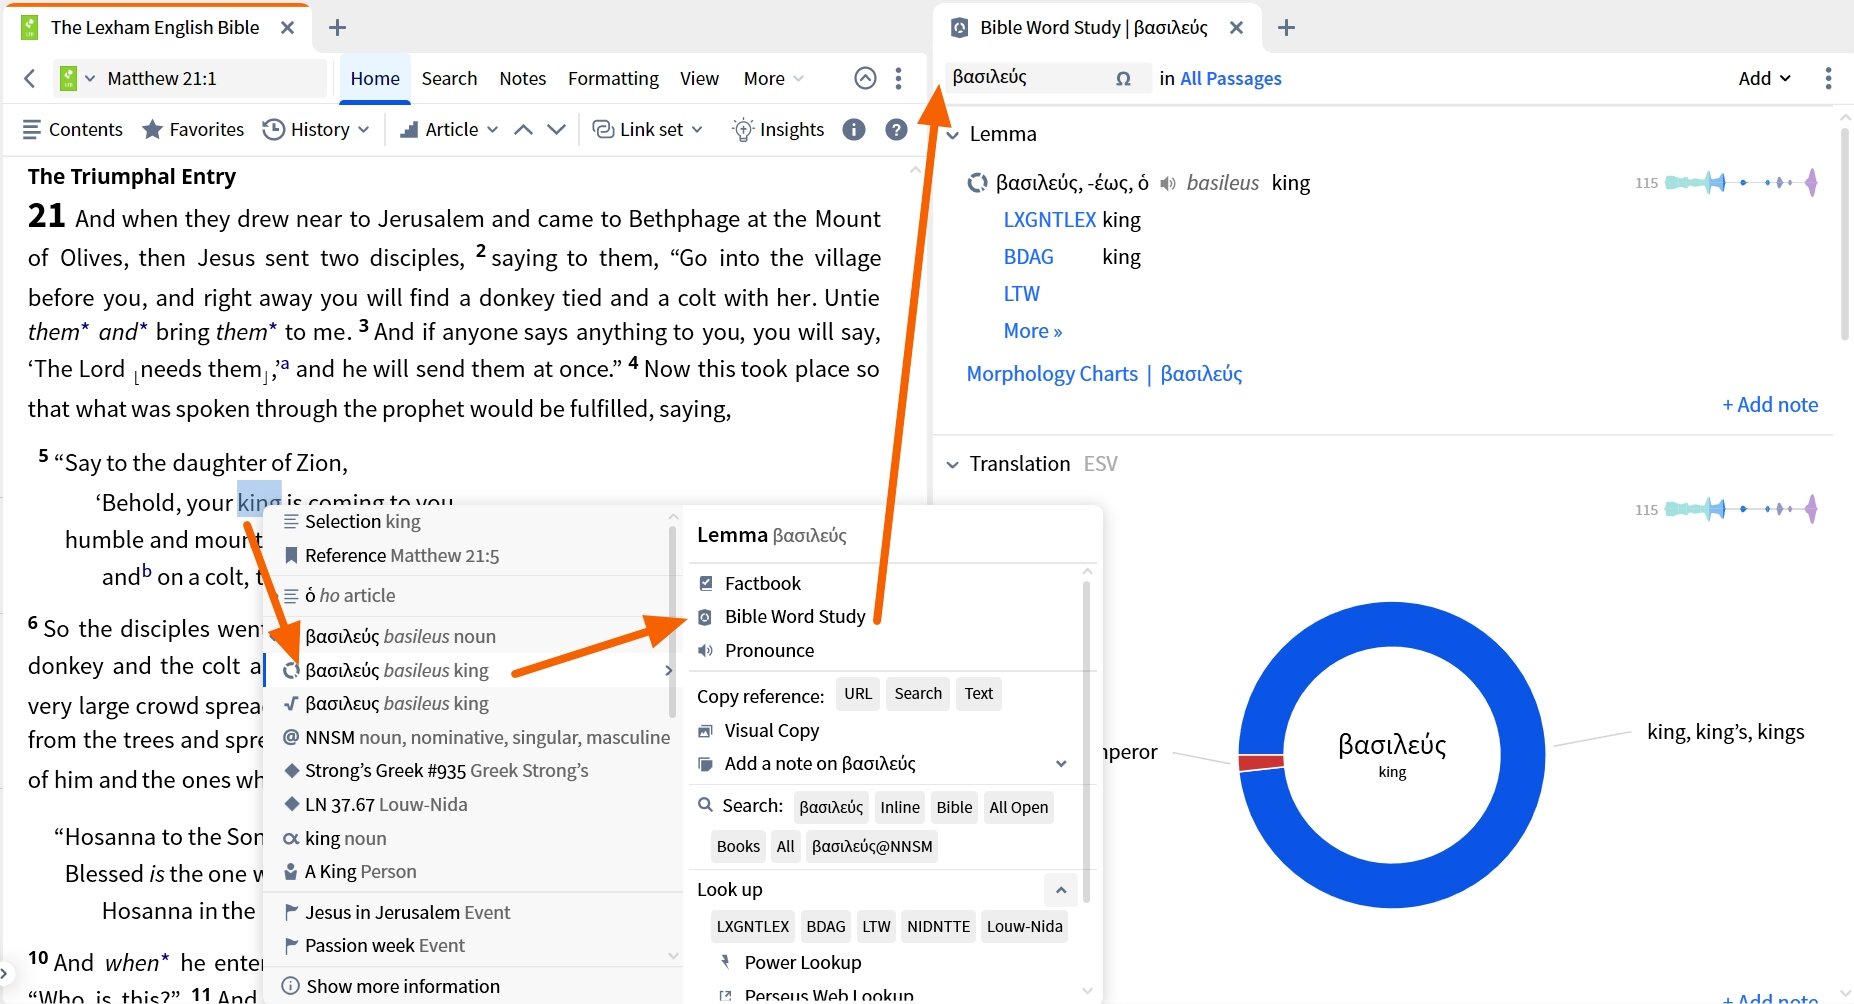Go to next article with down arrow
Image resolution: width=1854 pixels, height=1004 pixels.
point(557,129)
